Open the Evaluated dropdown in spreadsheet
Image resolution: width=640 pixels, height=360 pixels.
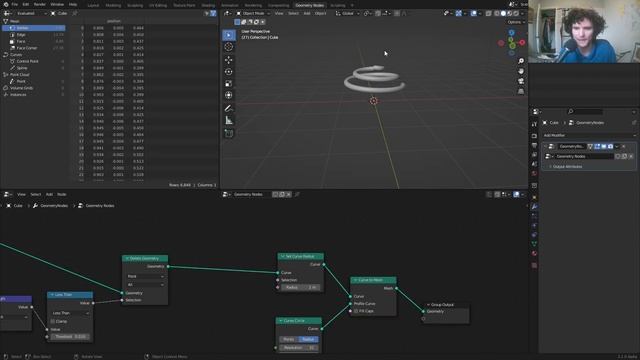pyautogui.click(x=31, y=13)
